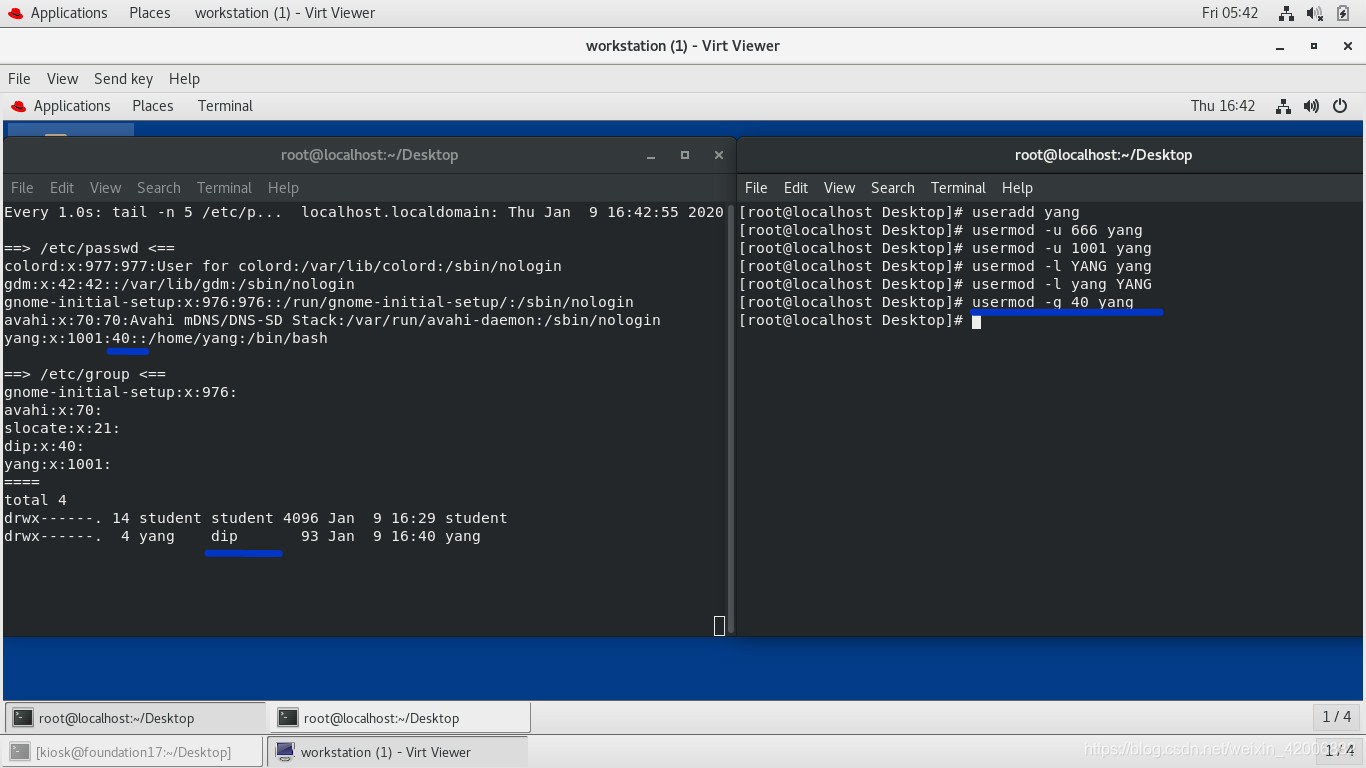Click 'useradd yang' command line

(x=1026, y=212)
